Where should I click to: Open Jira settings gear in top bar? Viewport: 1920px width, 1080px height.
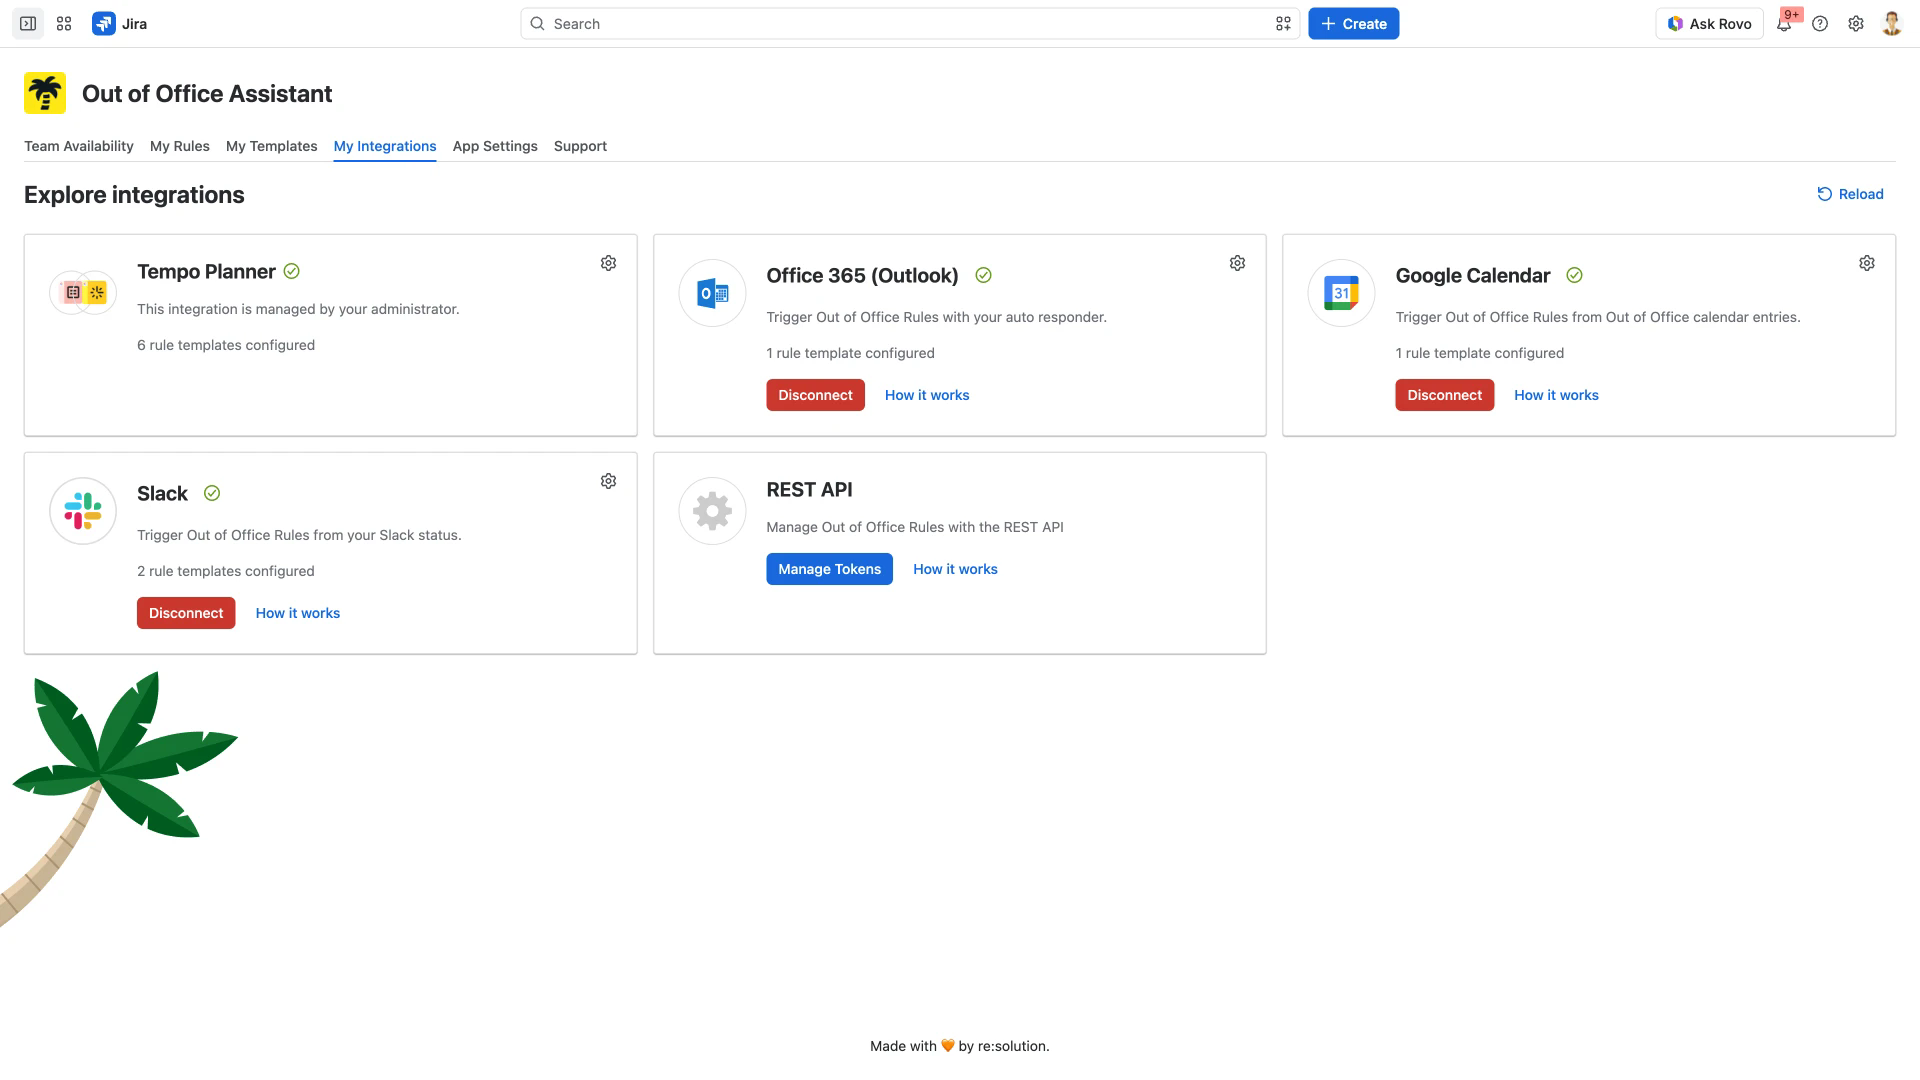(x=1856, y=24)
